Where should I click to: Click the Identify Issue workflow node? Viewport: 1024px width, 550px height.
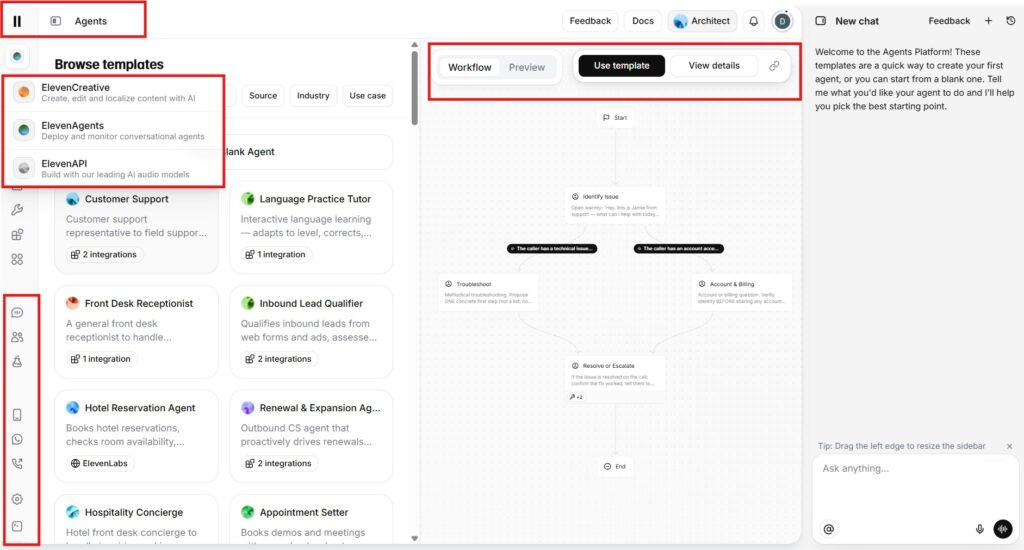tap(615, 204)
